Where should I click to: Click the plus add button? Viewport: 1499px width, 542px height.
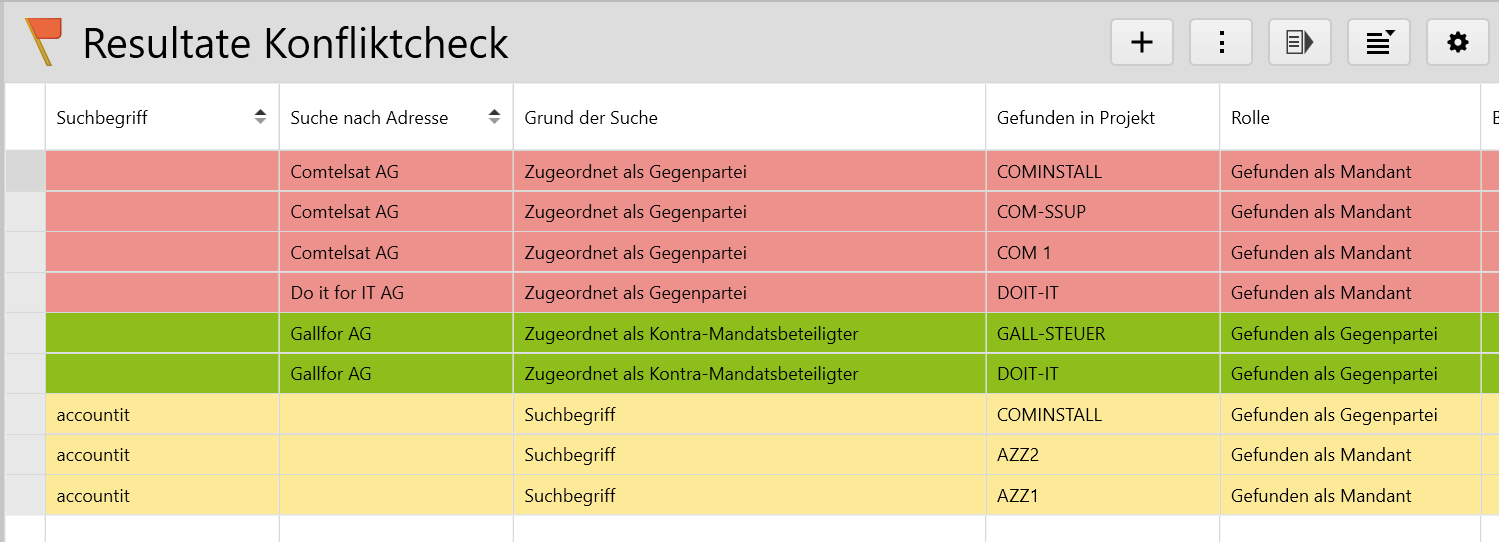click(x=1141, y=42)
